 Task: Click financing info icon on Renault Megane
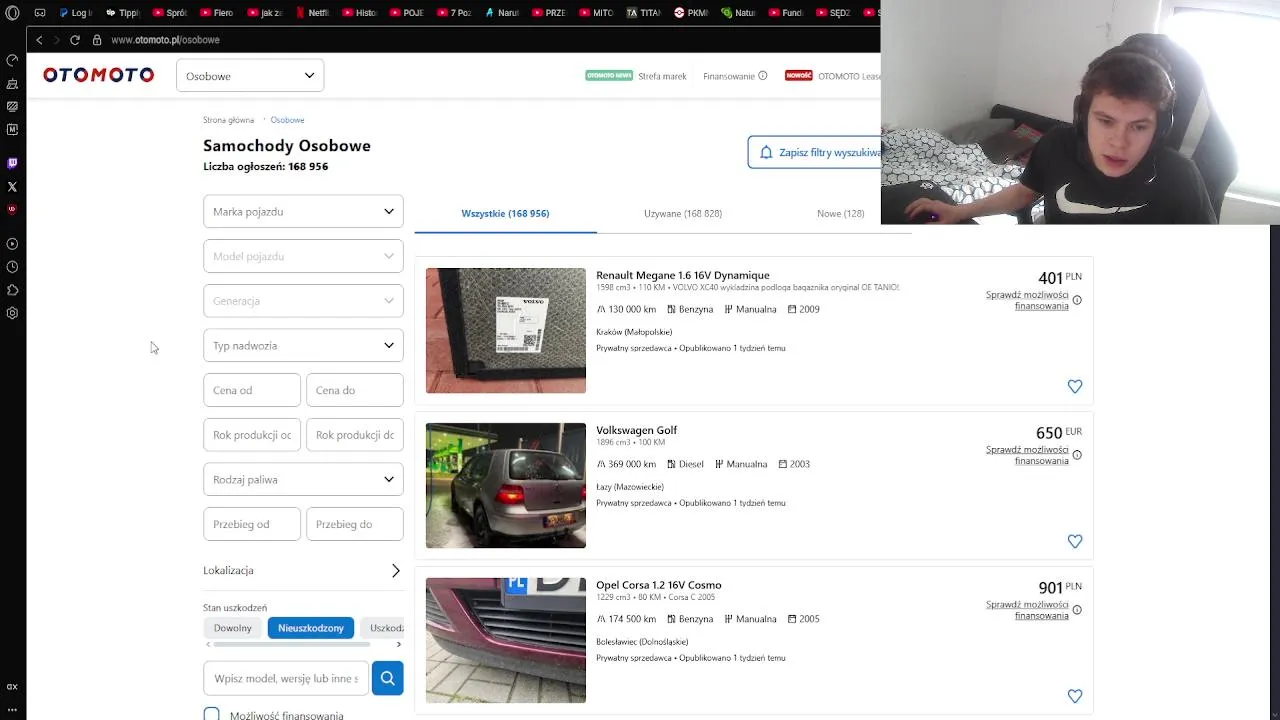click(x=1077, y=300)
